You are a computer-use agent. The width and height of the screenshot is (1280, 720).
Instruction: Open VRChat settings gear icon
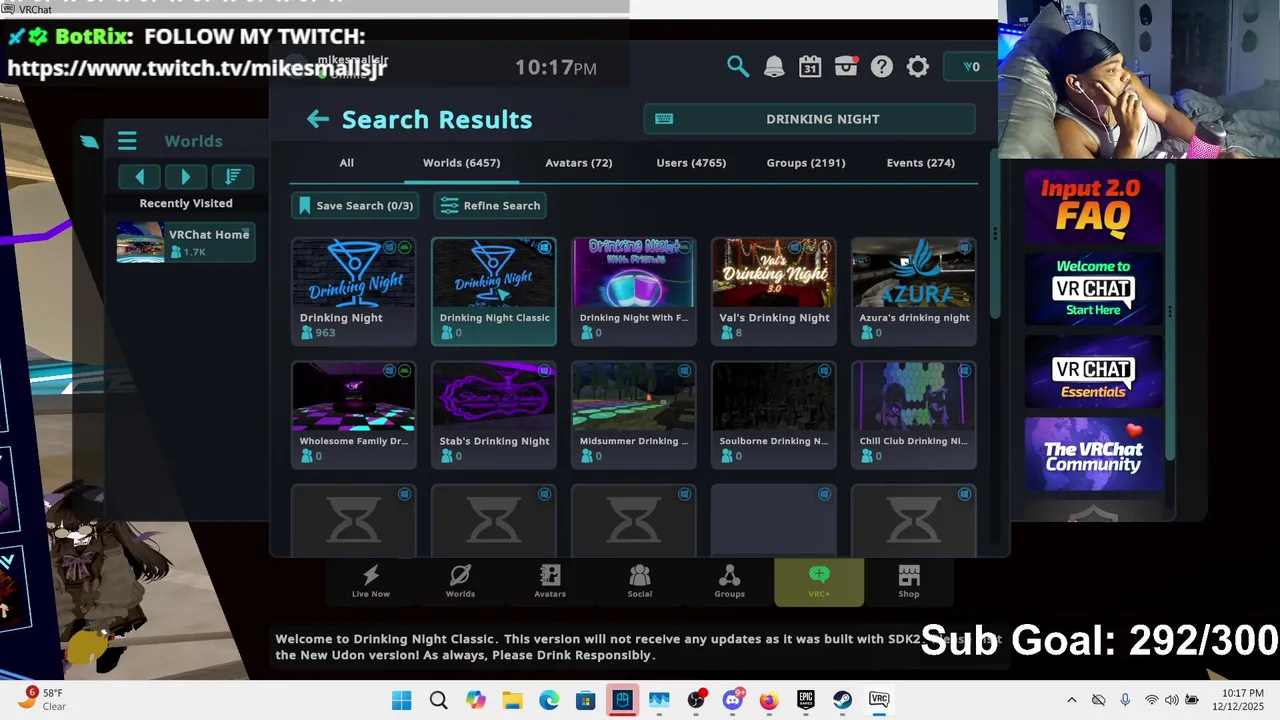coord(918,67)
